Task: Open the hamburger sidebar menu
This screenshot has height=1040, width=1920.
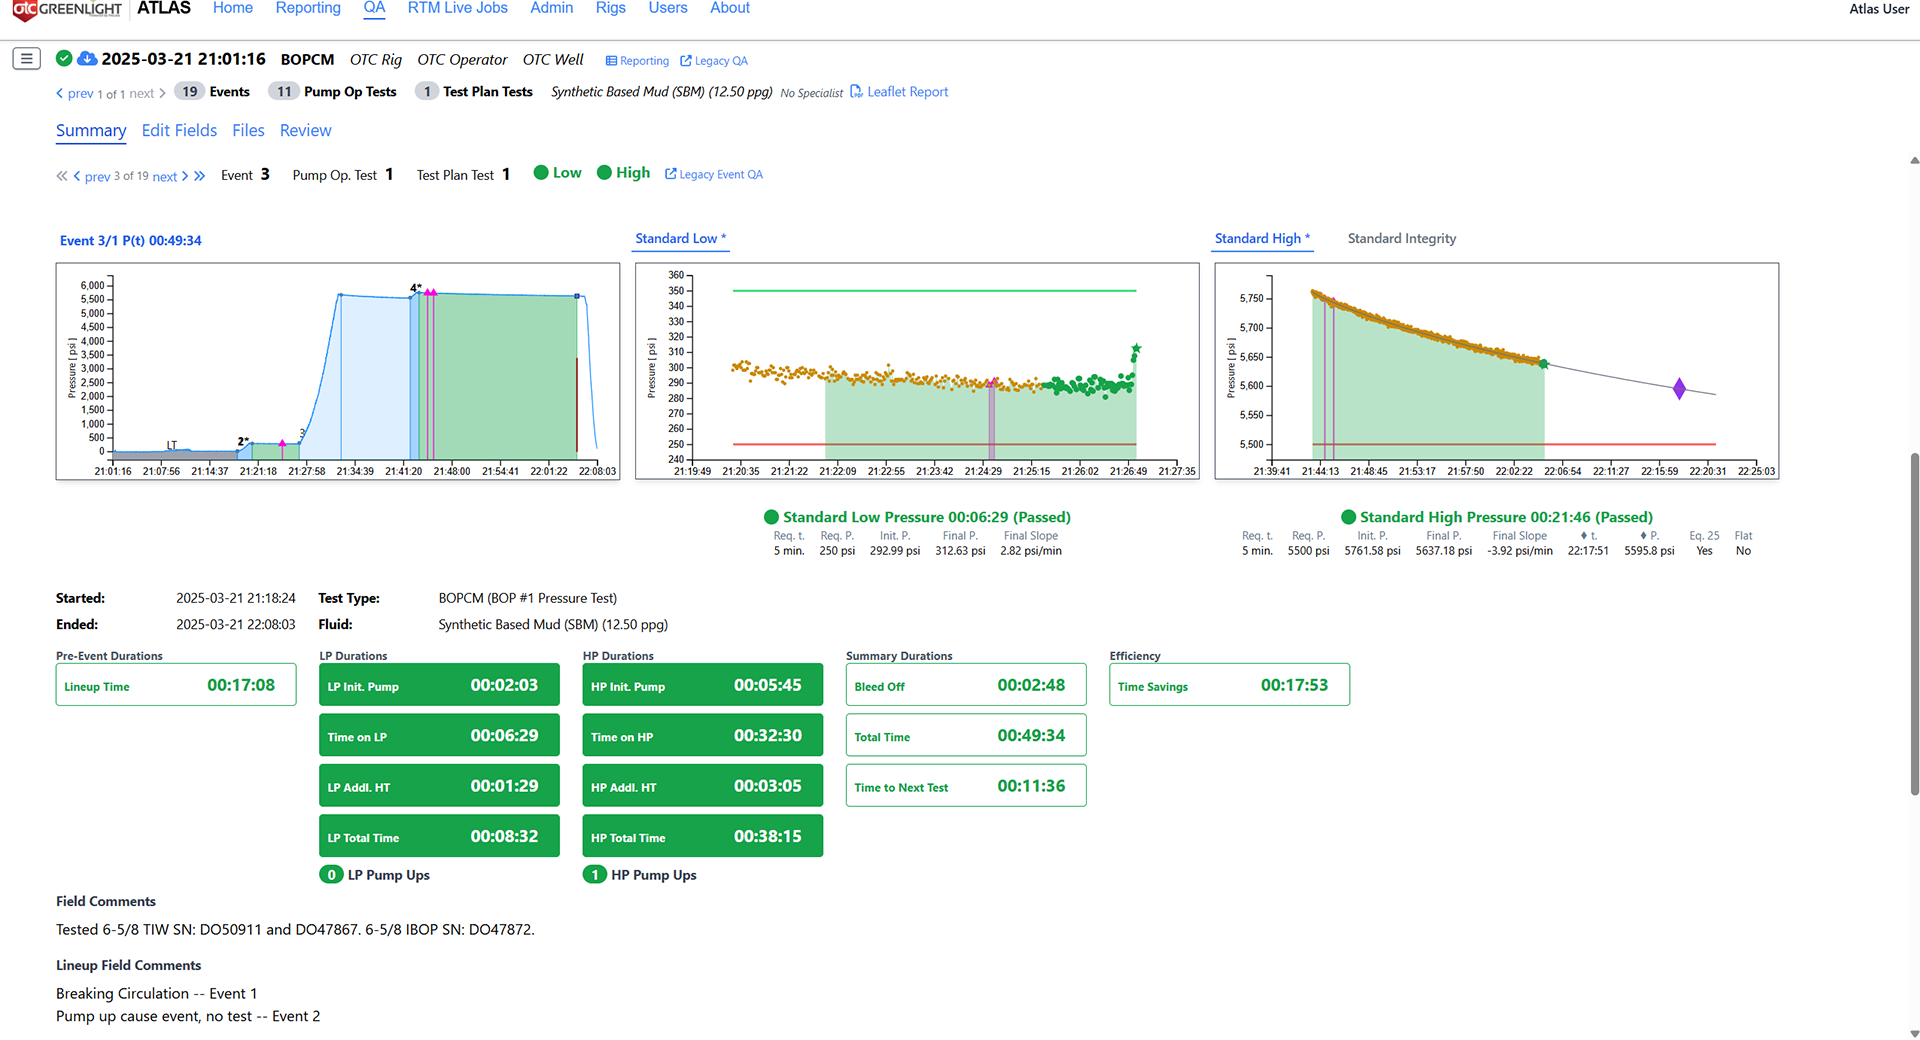Action: tap(27, 59)
